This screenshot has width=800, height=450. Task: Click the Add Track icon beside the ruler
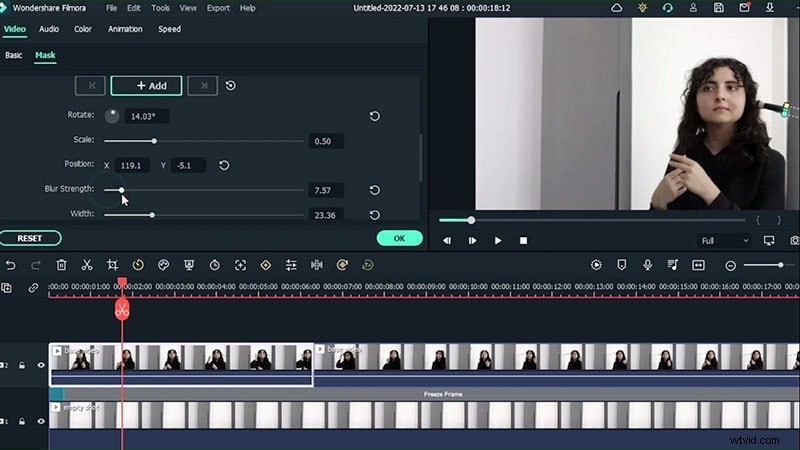click(7, 288)
